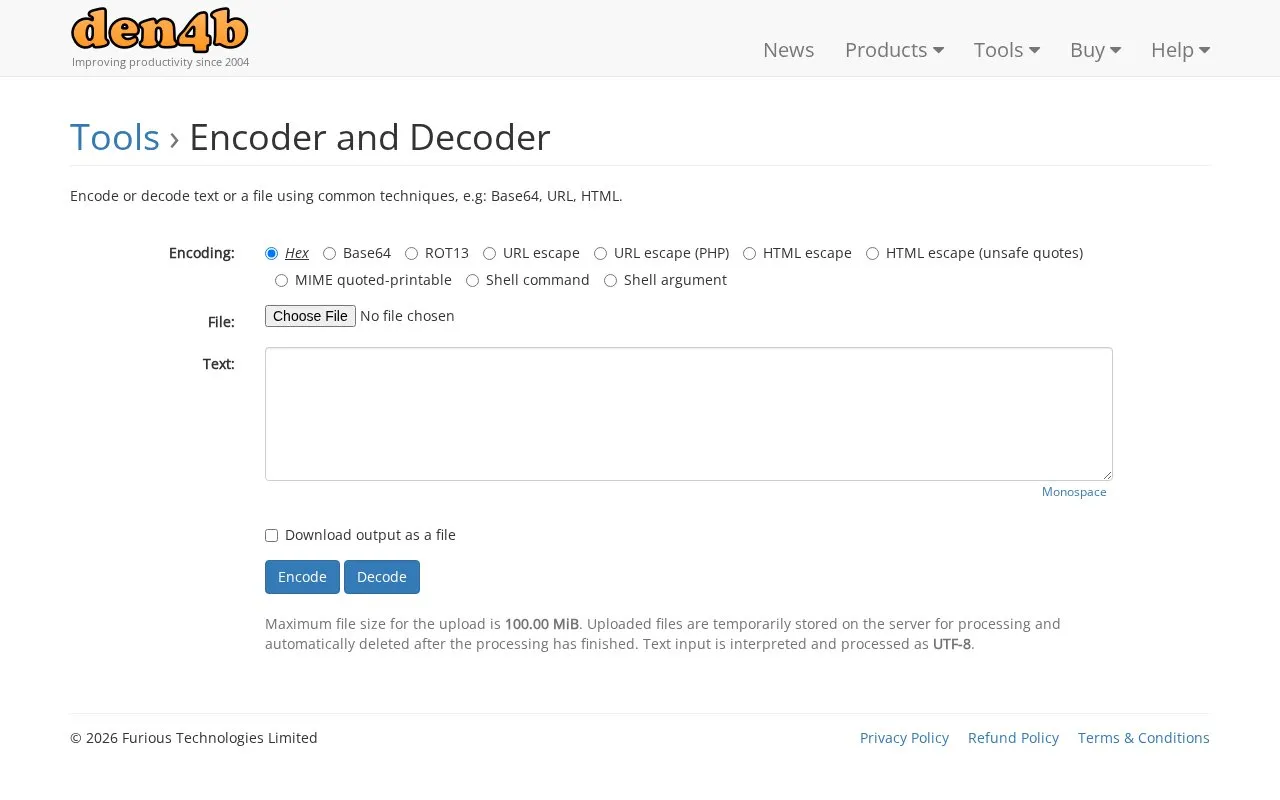Open the Refund Policy link
The width and height of the screenshot is (1280, 800).
(x=1013, y=738)
